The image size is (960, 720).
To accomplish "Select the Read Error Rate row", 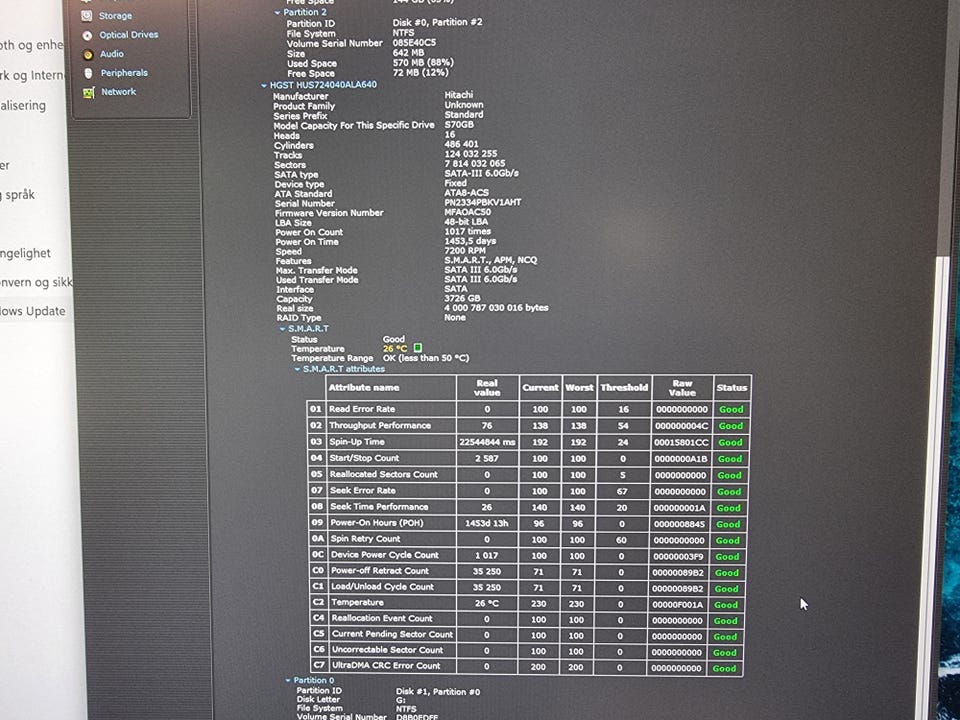I will [x=529, y=409].
